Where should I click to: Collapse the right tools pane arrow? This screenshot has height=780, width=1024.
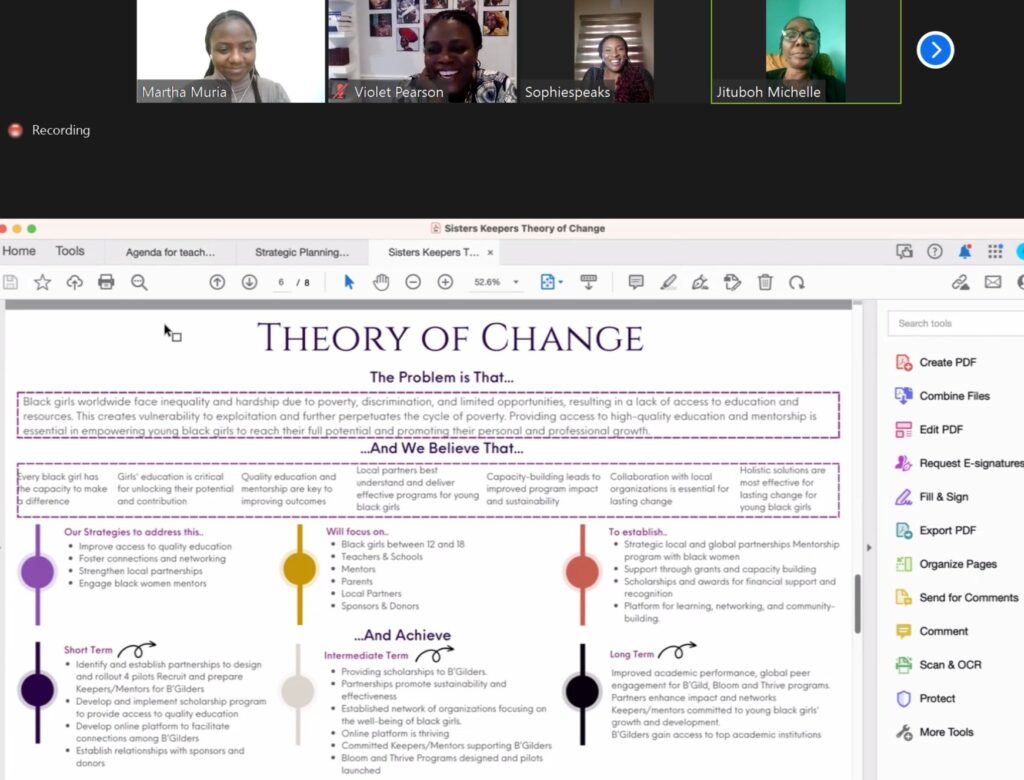tap(868, 547)
